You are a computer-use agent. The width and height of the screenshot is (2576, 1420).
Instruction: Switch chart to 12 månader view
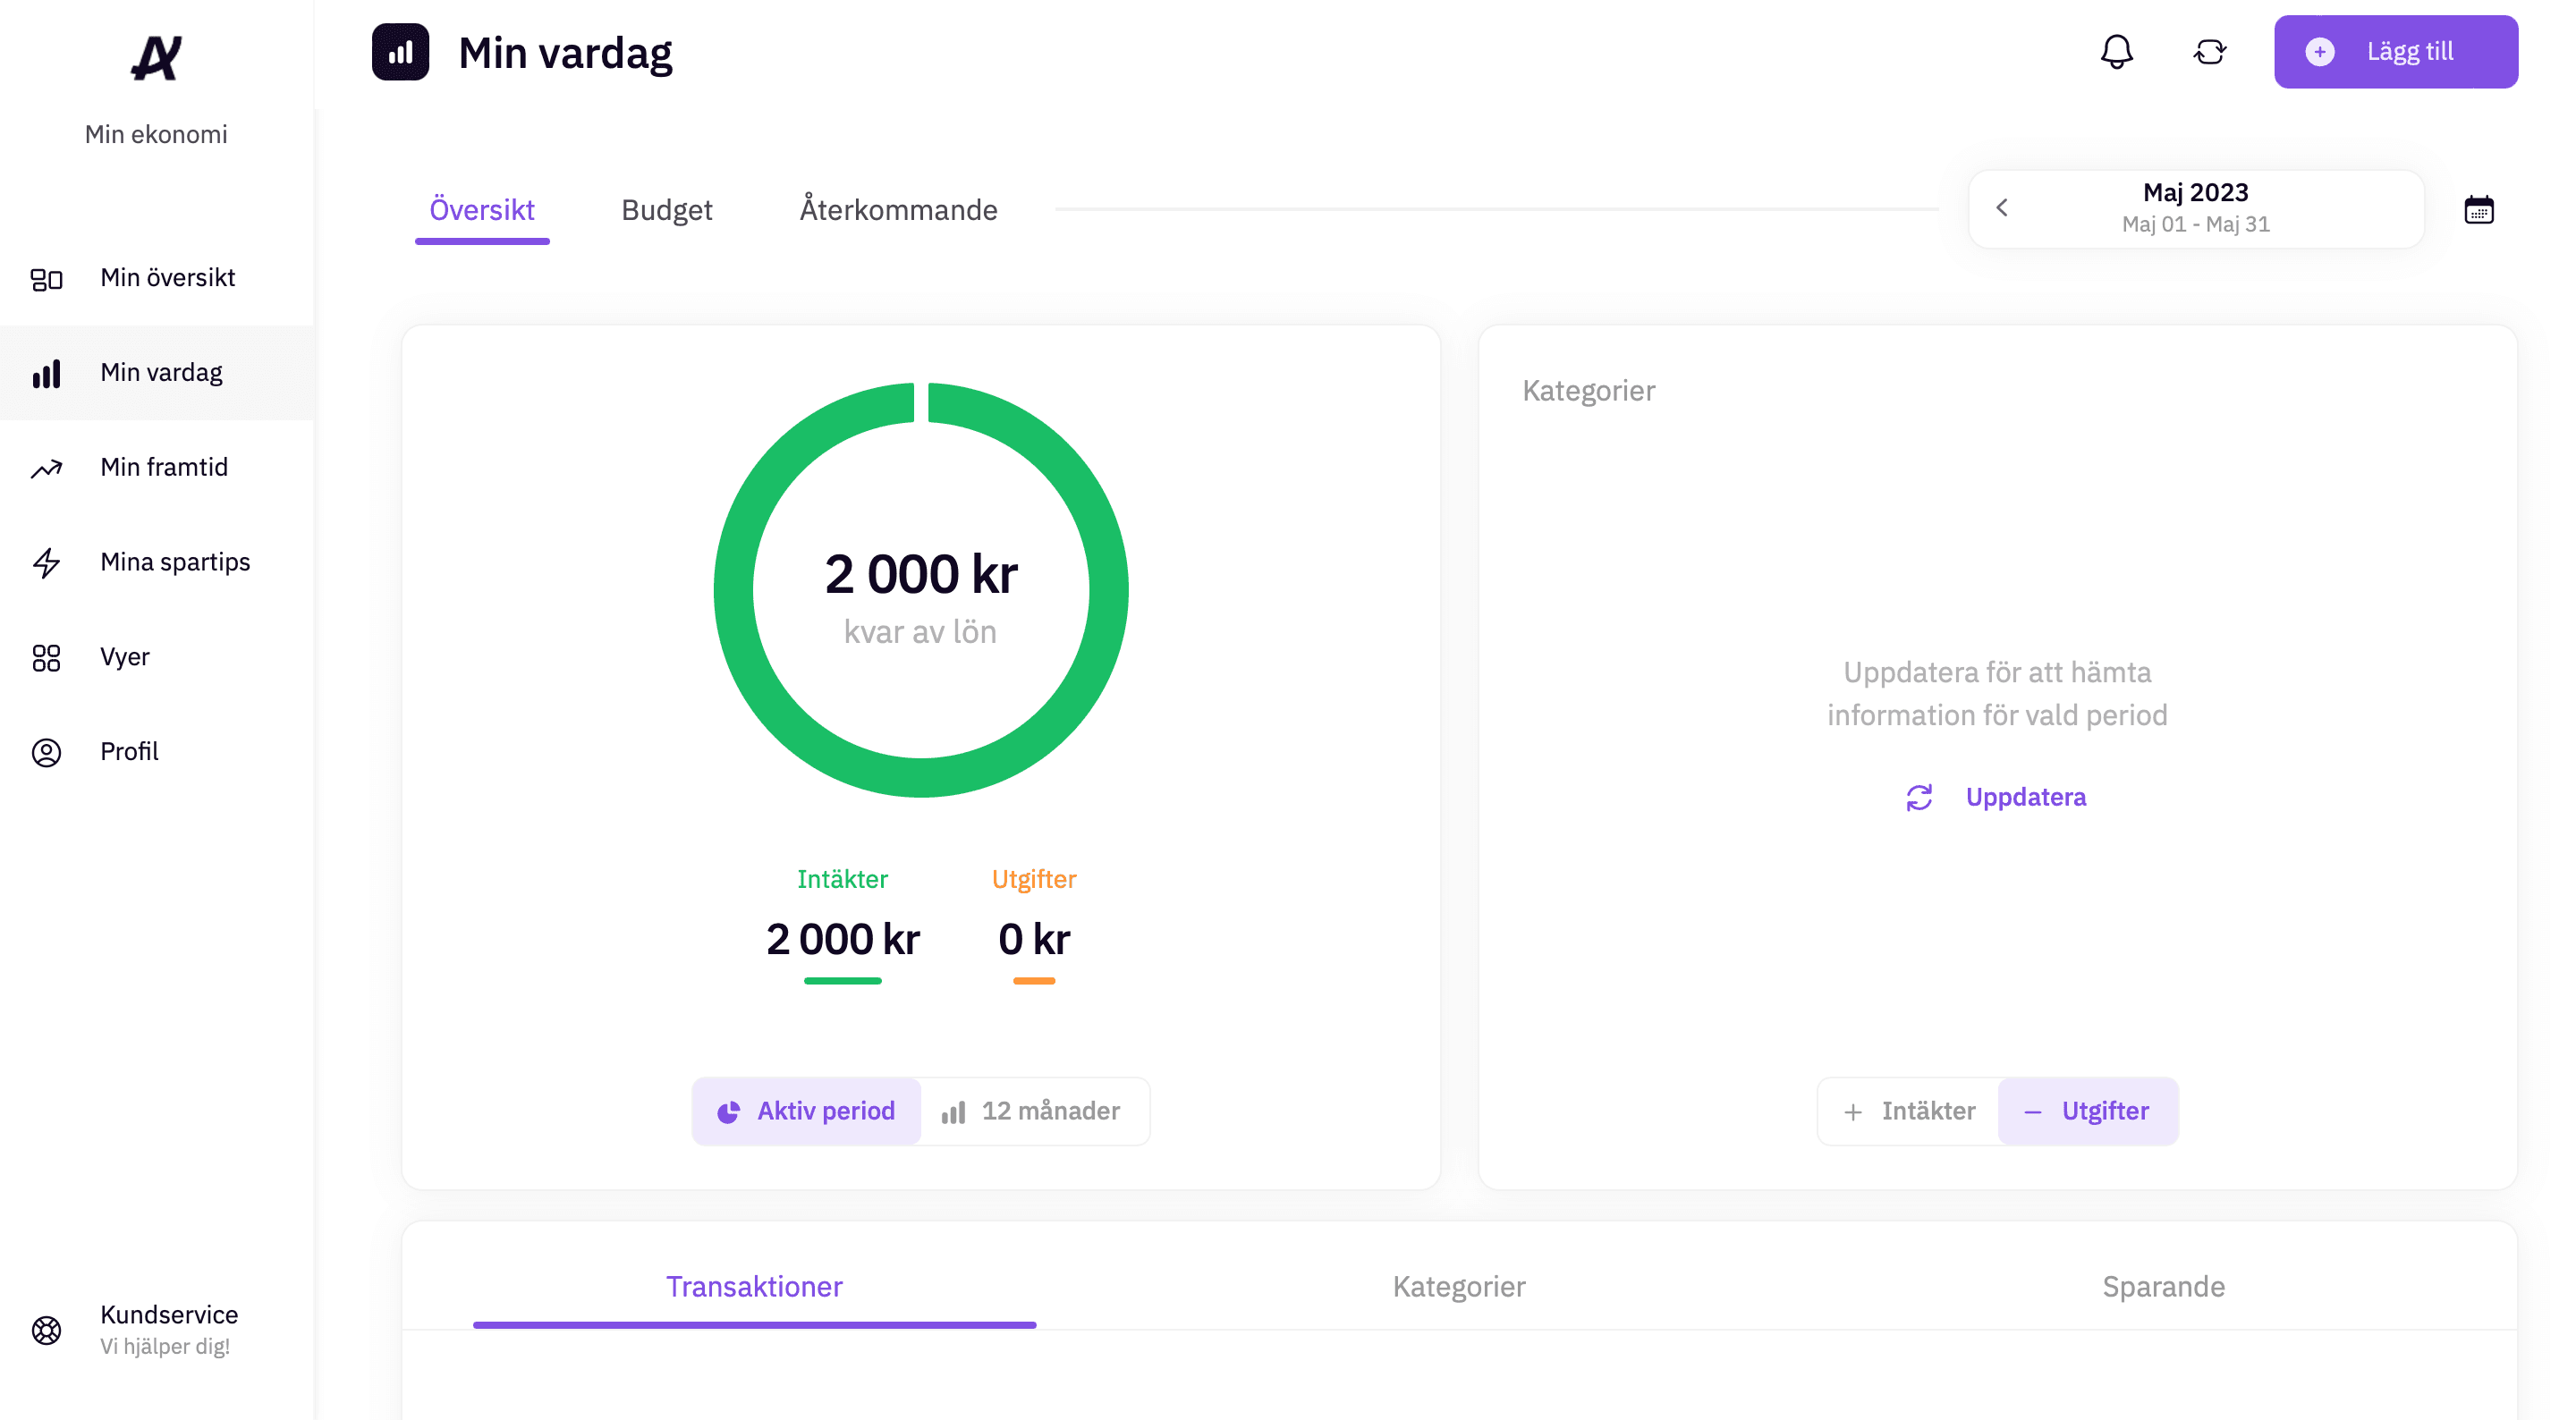[x=1033, y=1111]
